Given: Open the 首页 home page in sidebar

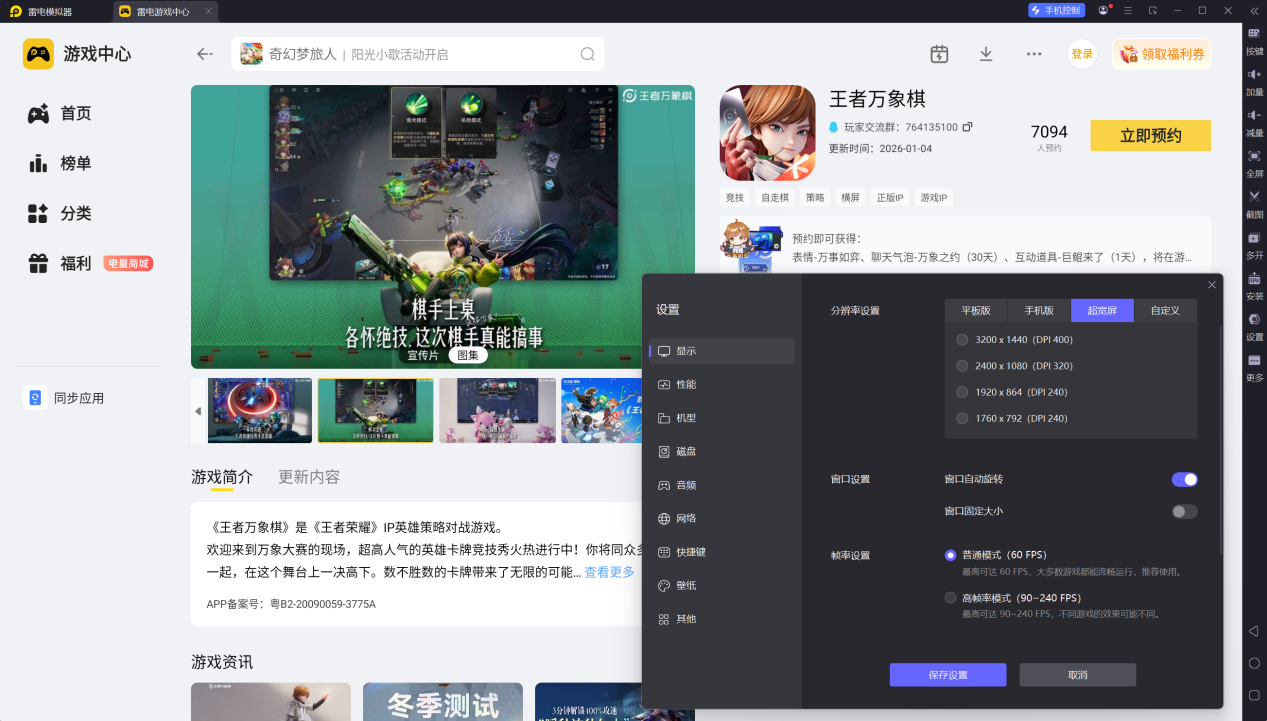Looking at the screenshot, I should click(x=60, y=114).
